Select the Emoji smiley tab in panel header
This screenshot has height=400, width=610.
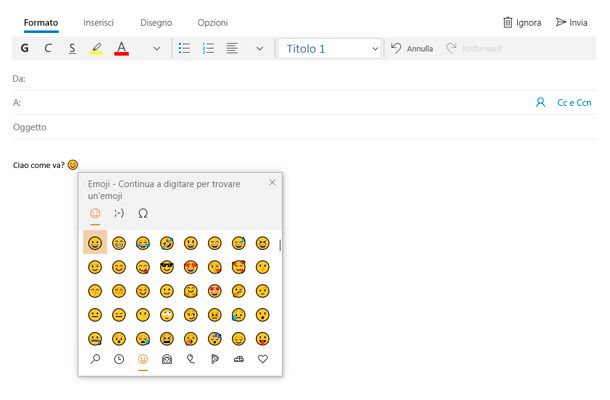coord(95,213)
